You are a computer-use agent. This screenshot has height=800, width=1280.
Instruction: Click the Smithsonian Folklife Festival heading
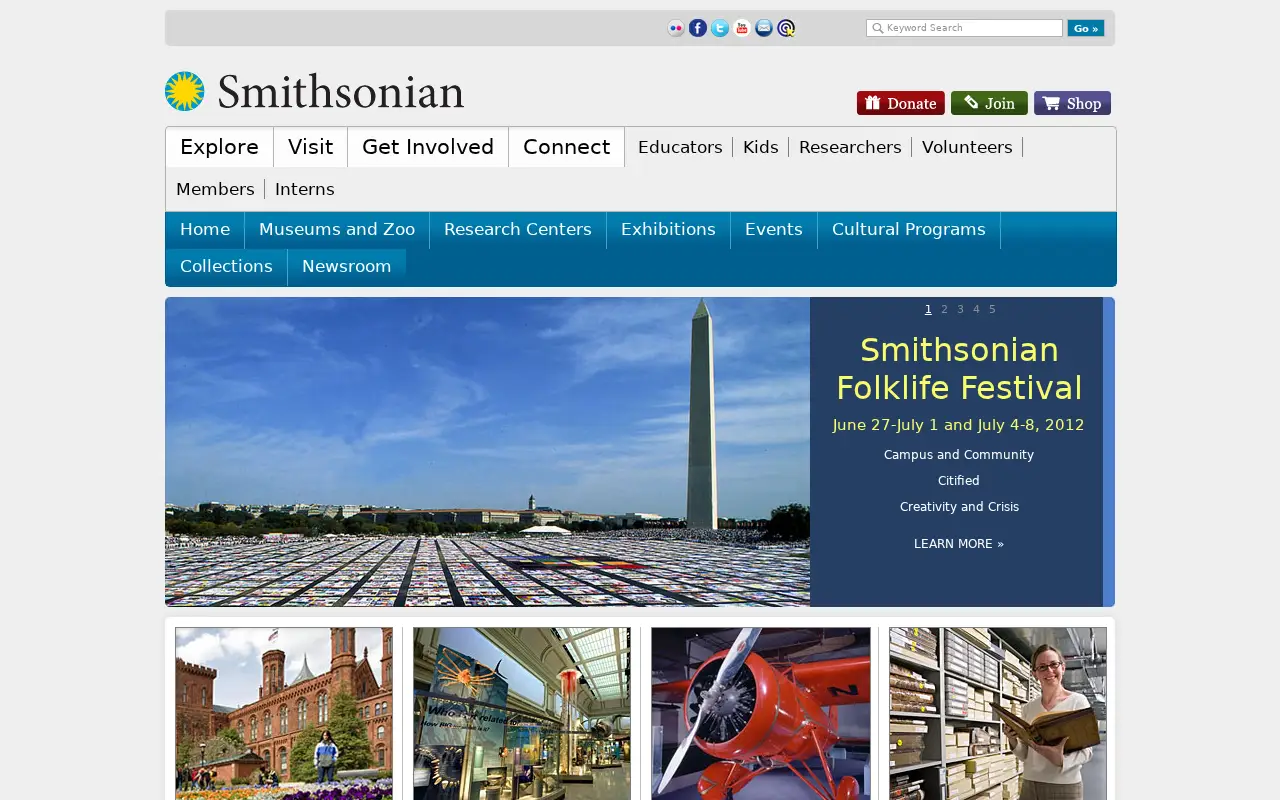[x=959, y=368]
